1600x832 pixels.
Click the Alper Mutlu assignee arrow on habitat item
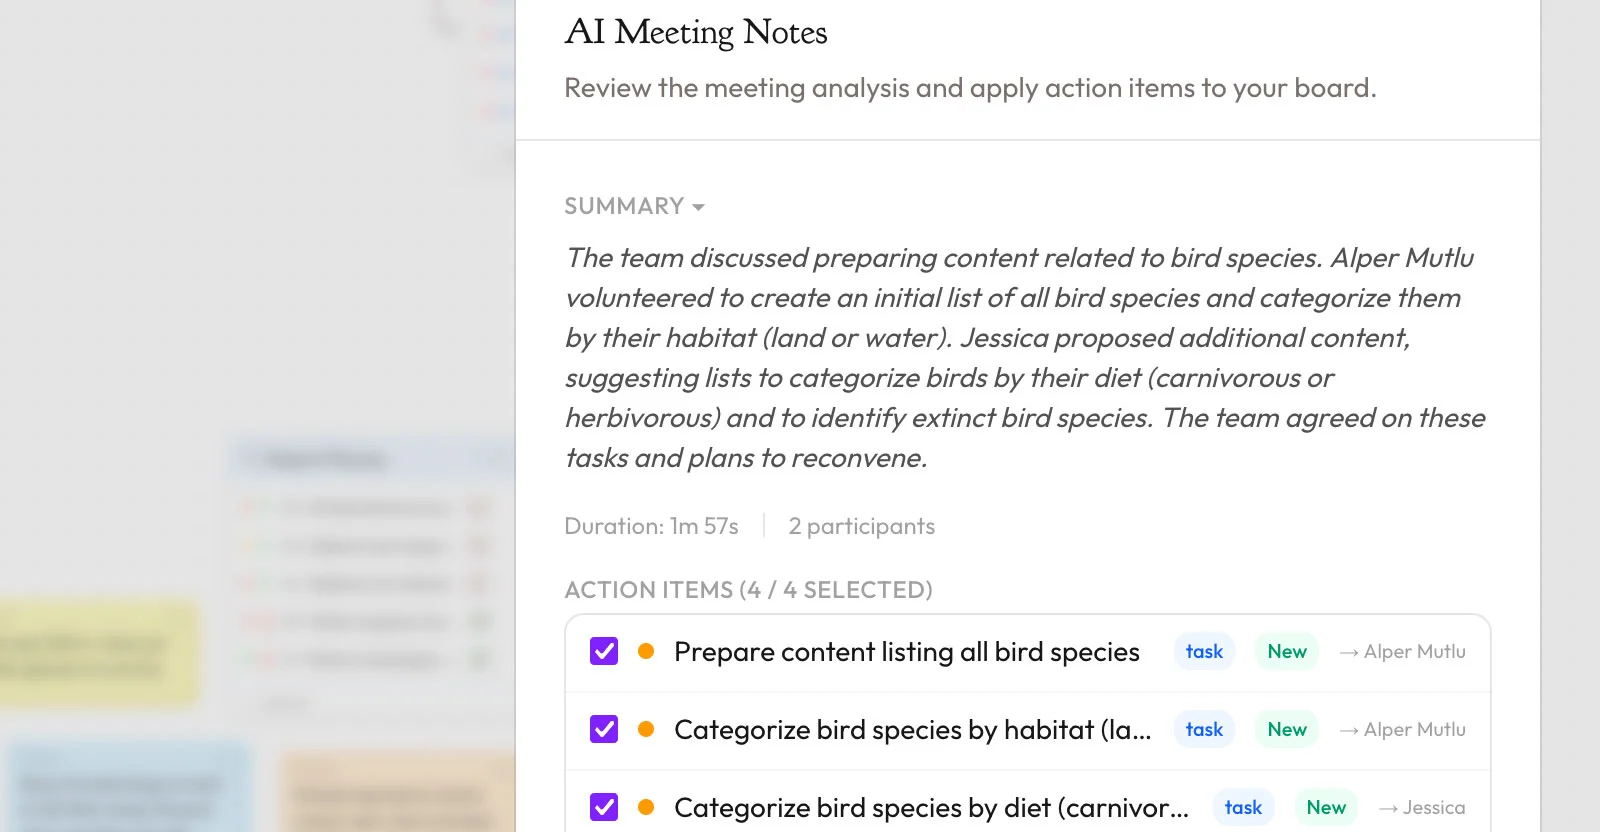tap(1349, 730)
